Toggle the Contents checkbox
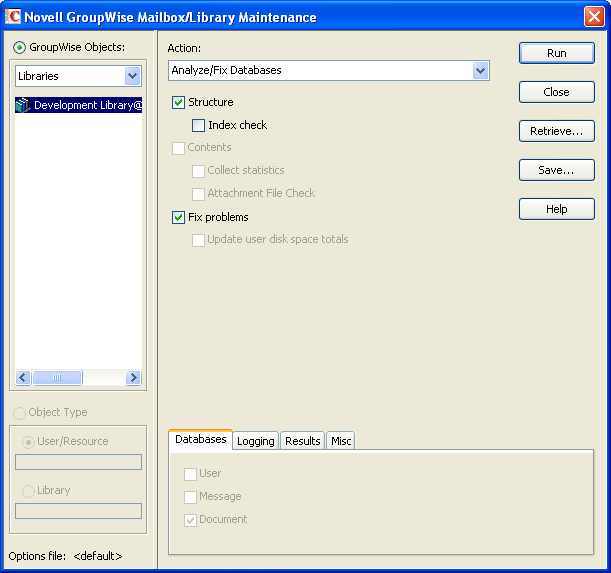 point(178,148)
